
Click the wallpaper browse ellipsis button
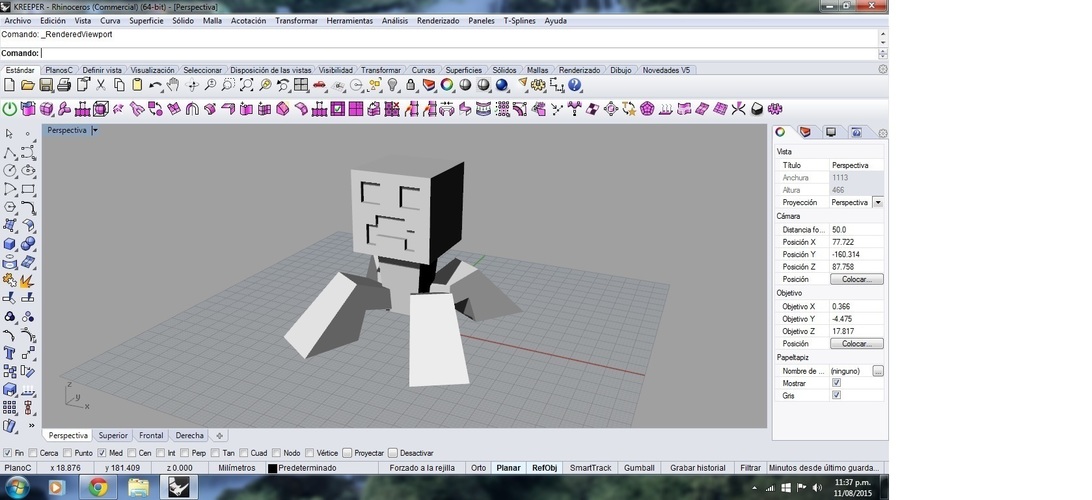[878, 371]
